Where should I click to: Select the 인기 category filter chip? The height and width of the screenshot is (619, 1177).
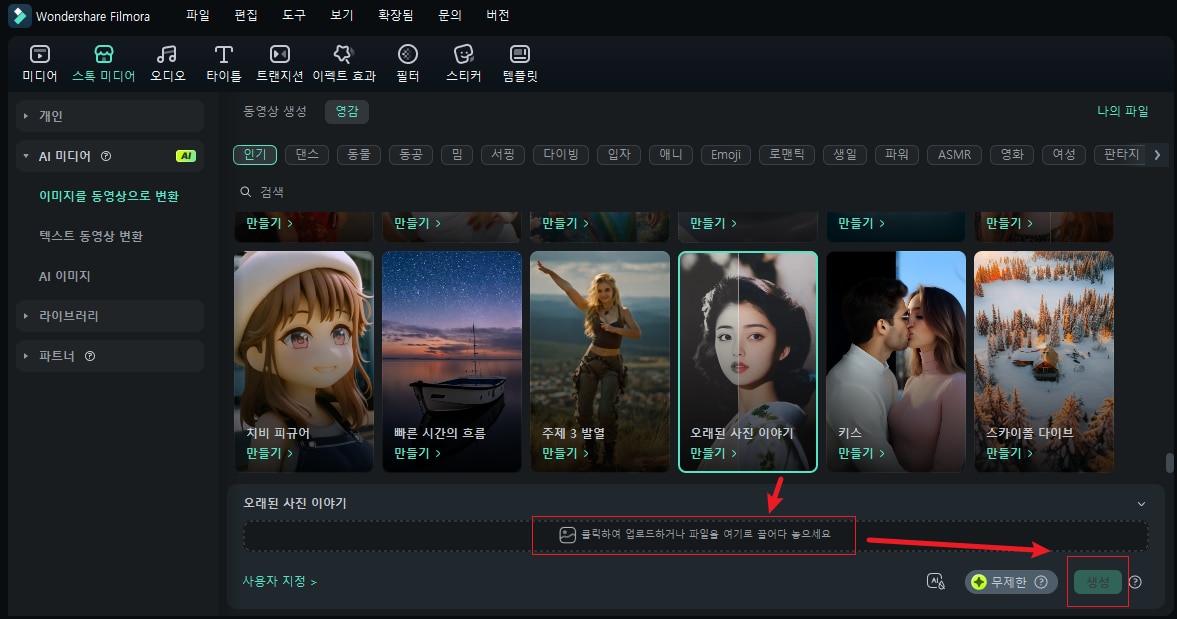coord(254,154)
